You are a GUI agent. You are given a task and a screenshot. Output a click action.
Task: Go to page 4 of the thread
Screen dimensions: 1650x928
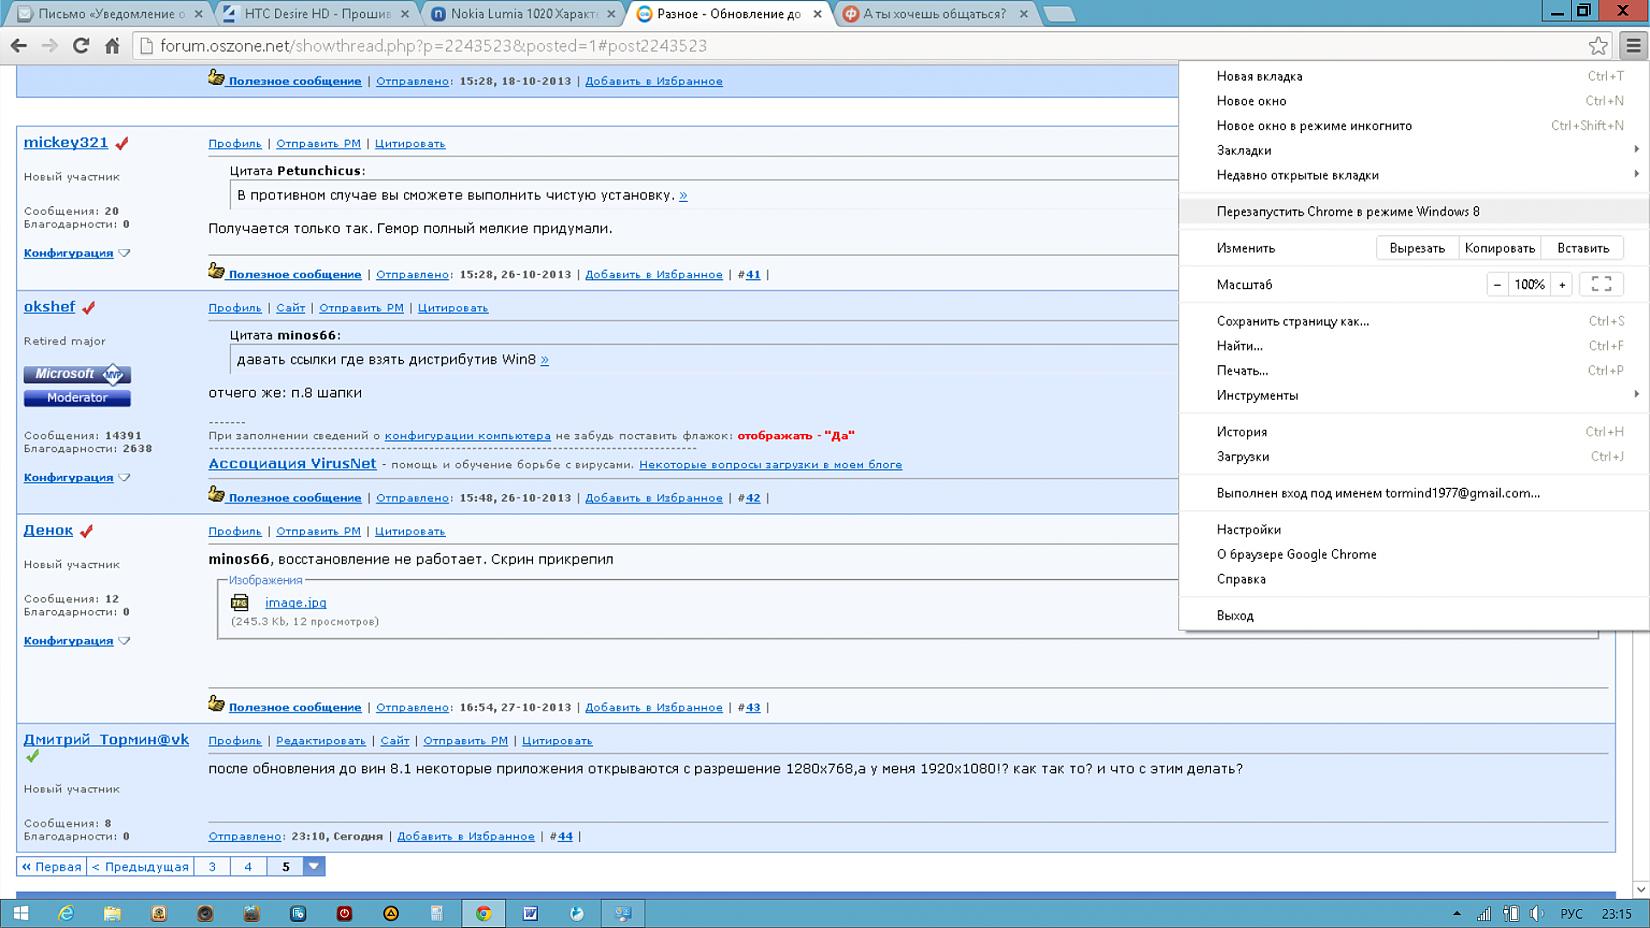[x=248, y=866]
